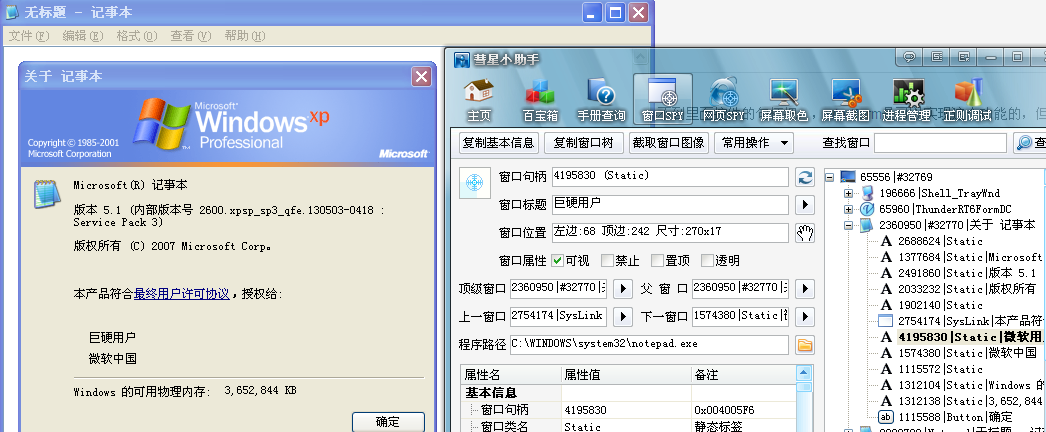Open the 格式 menu in Notepad
Viewport: 1046px width, 432px height.
pyautogui.click(x=137, y=36)
